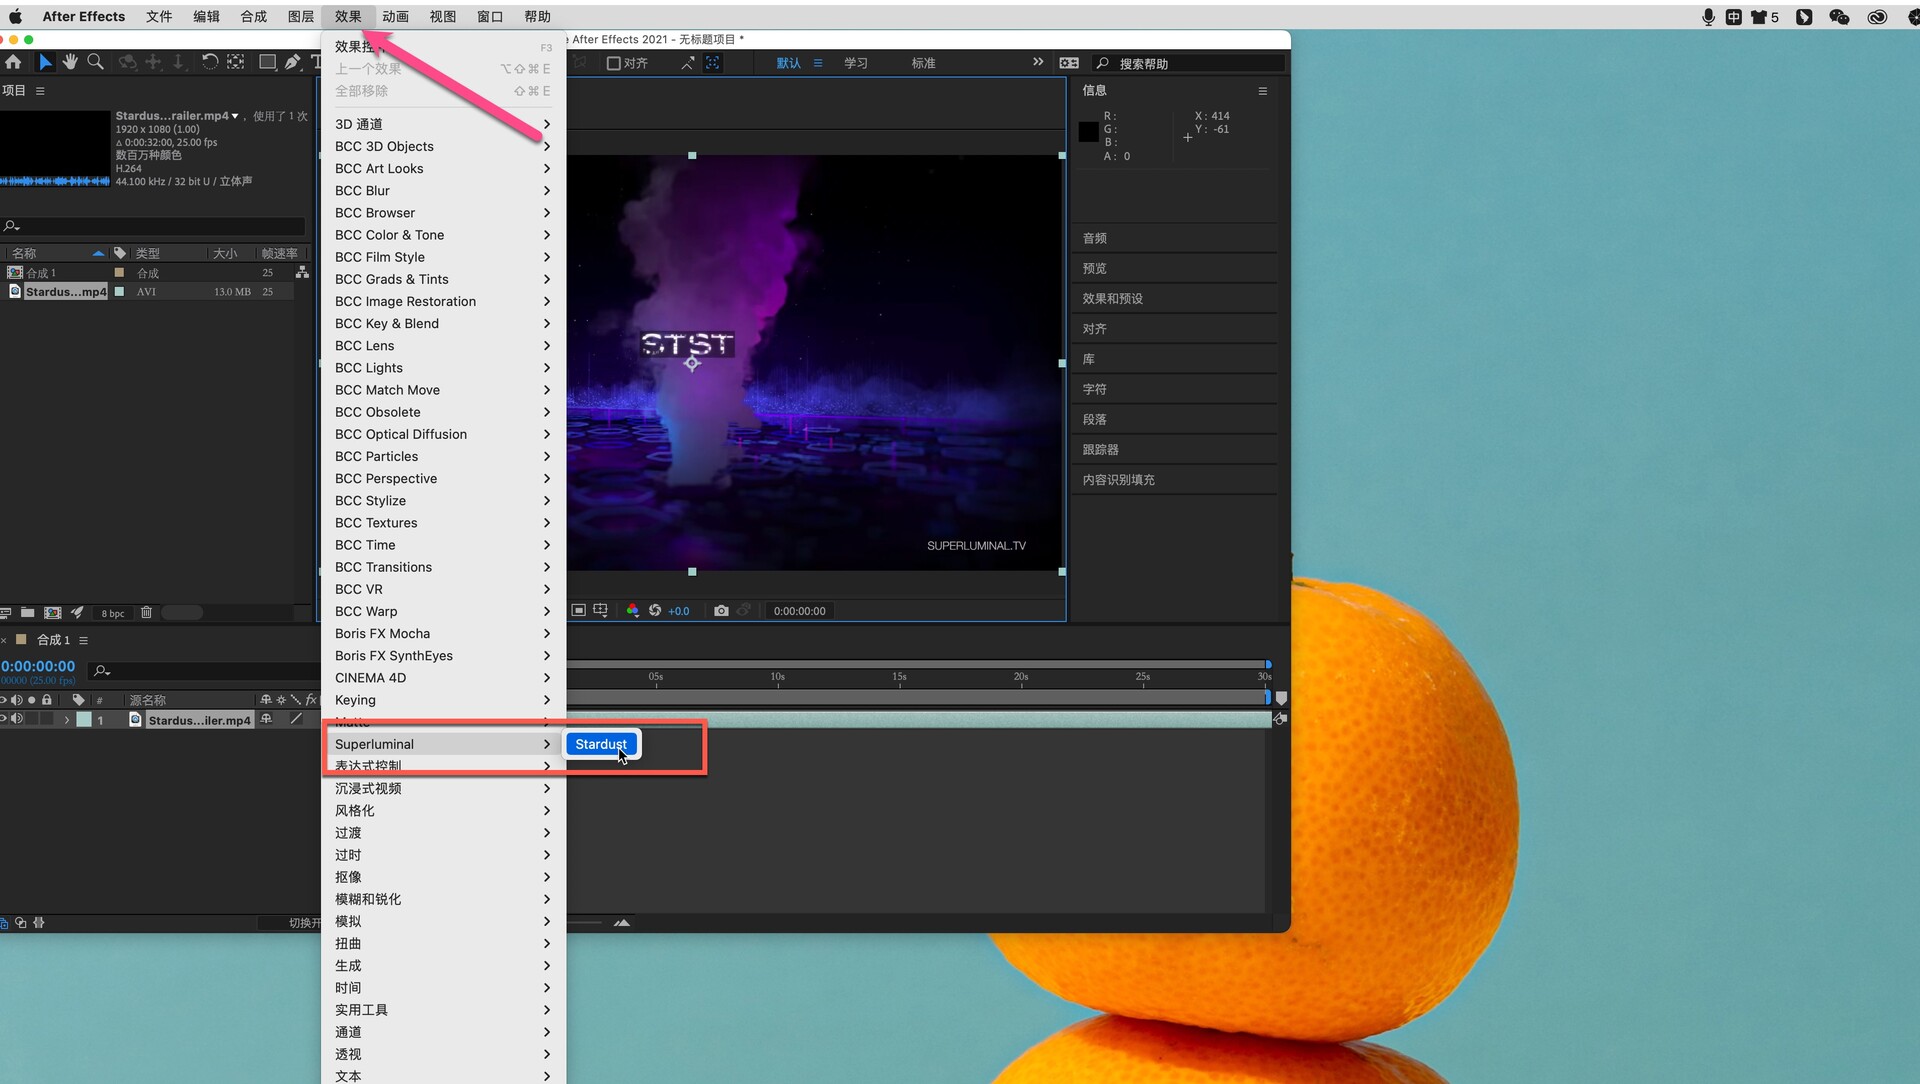The image size is (1920, 1084).
Task: Click the reset exposure icon in viewer
Action: 655,610
